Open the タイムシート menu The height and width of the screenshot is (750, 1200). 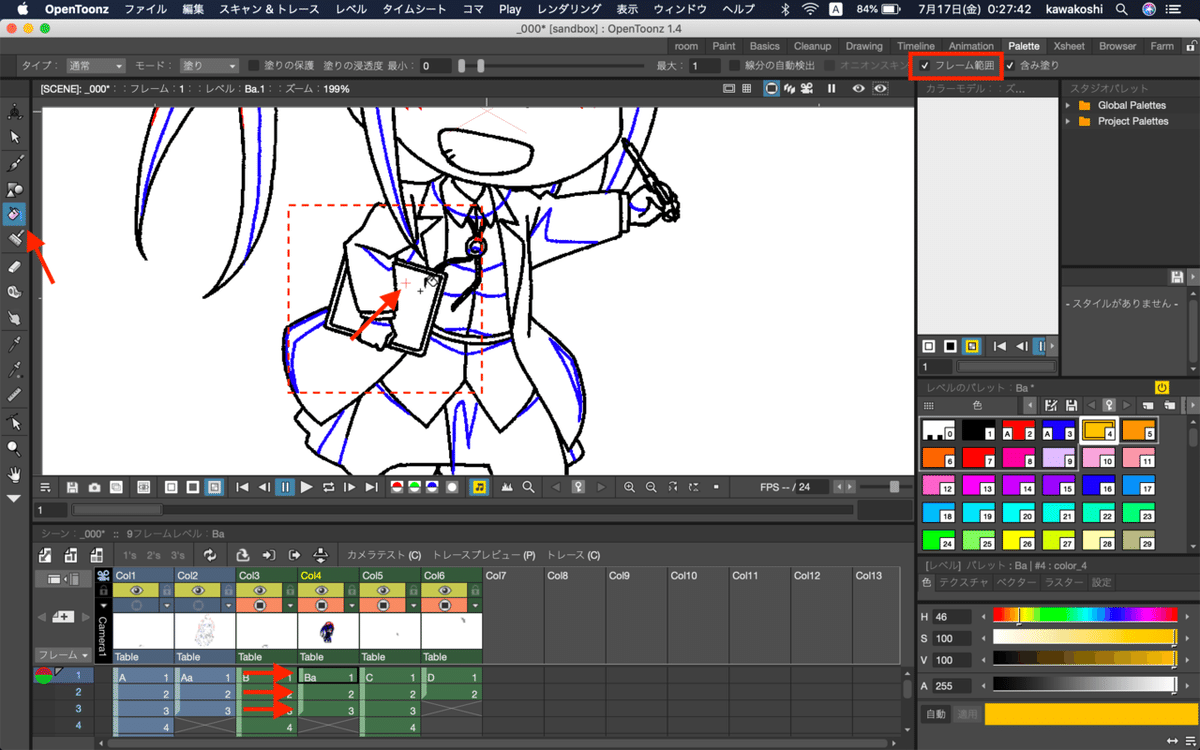click(415, 9)
